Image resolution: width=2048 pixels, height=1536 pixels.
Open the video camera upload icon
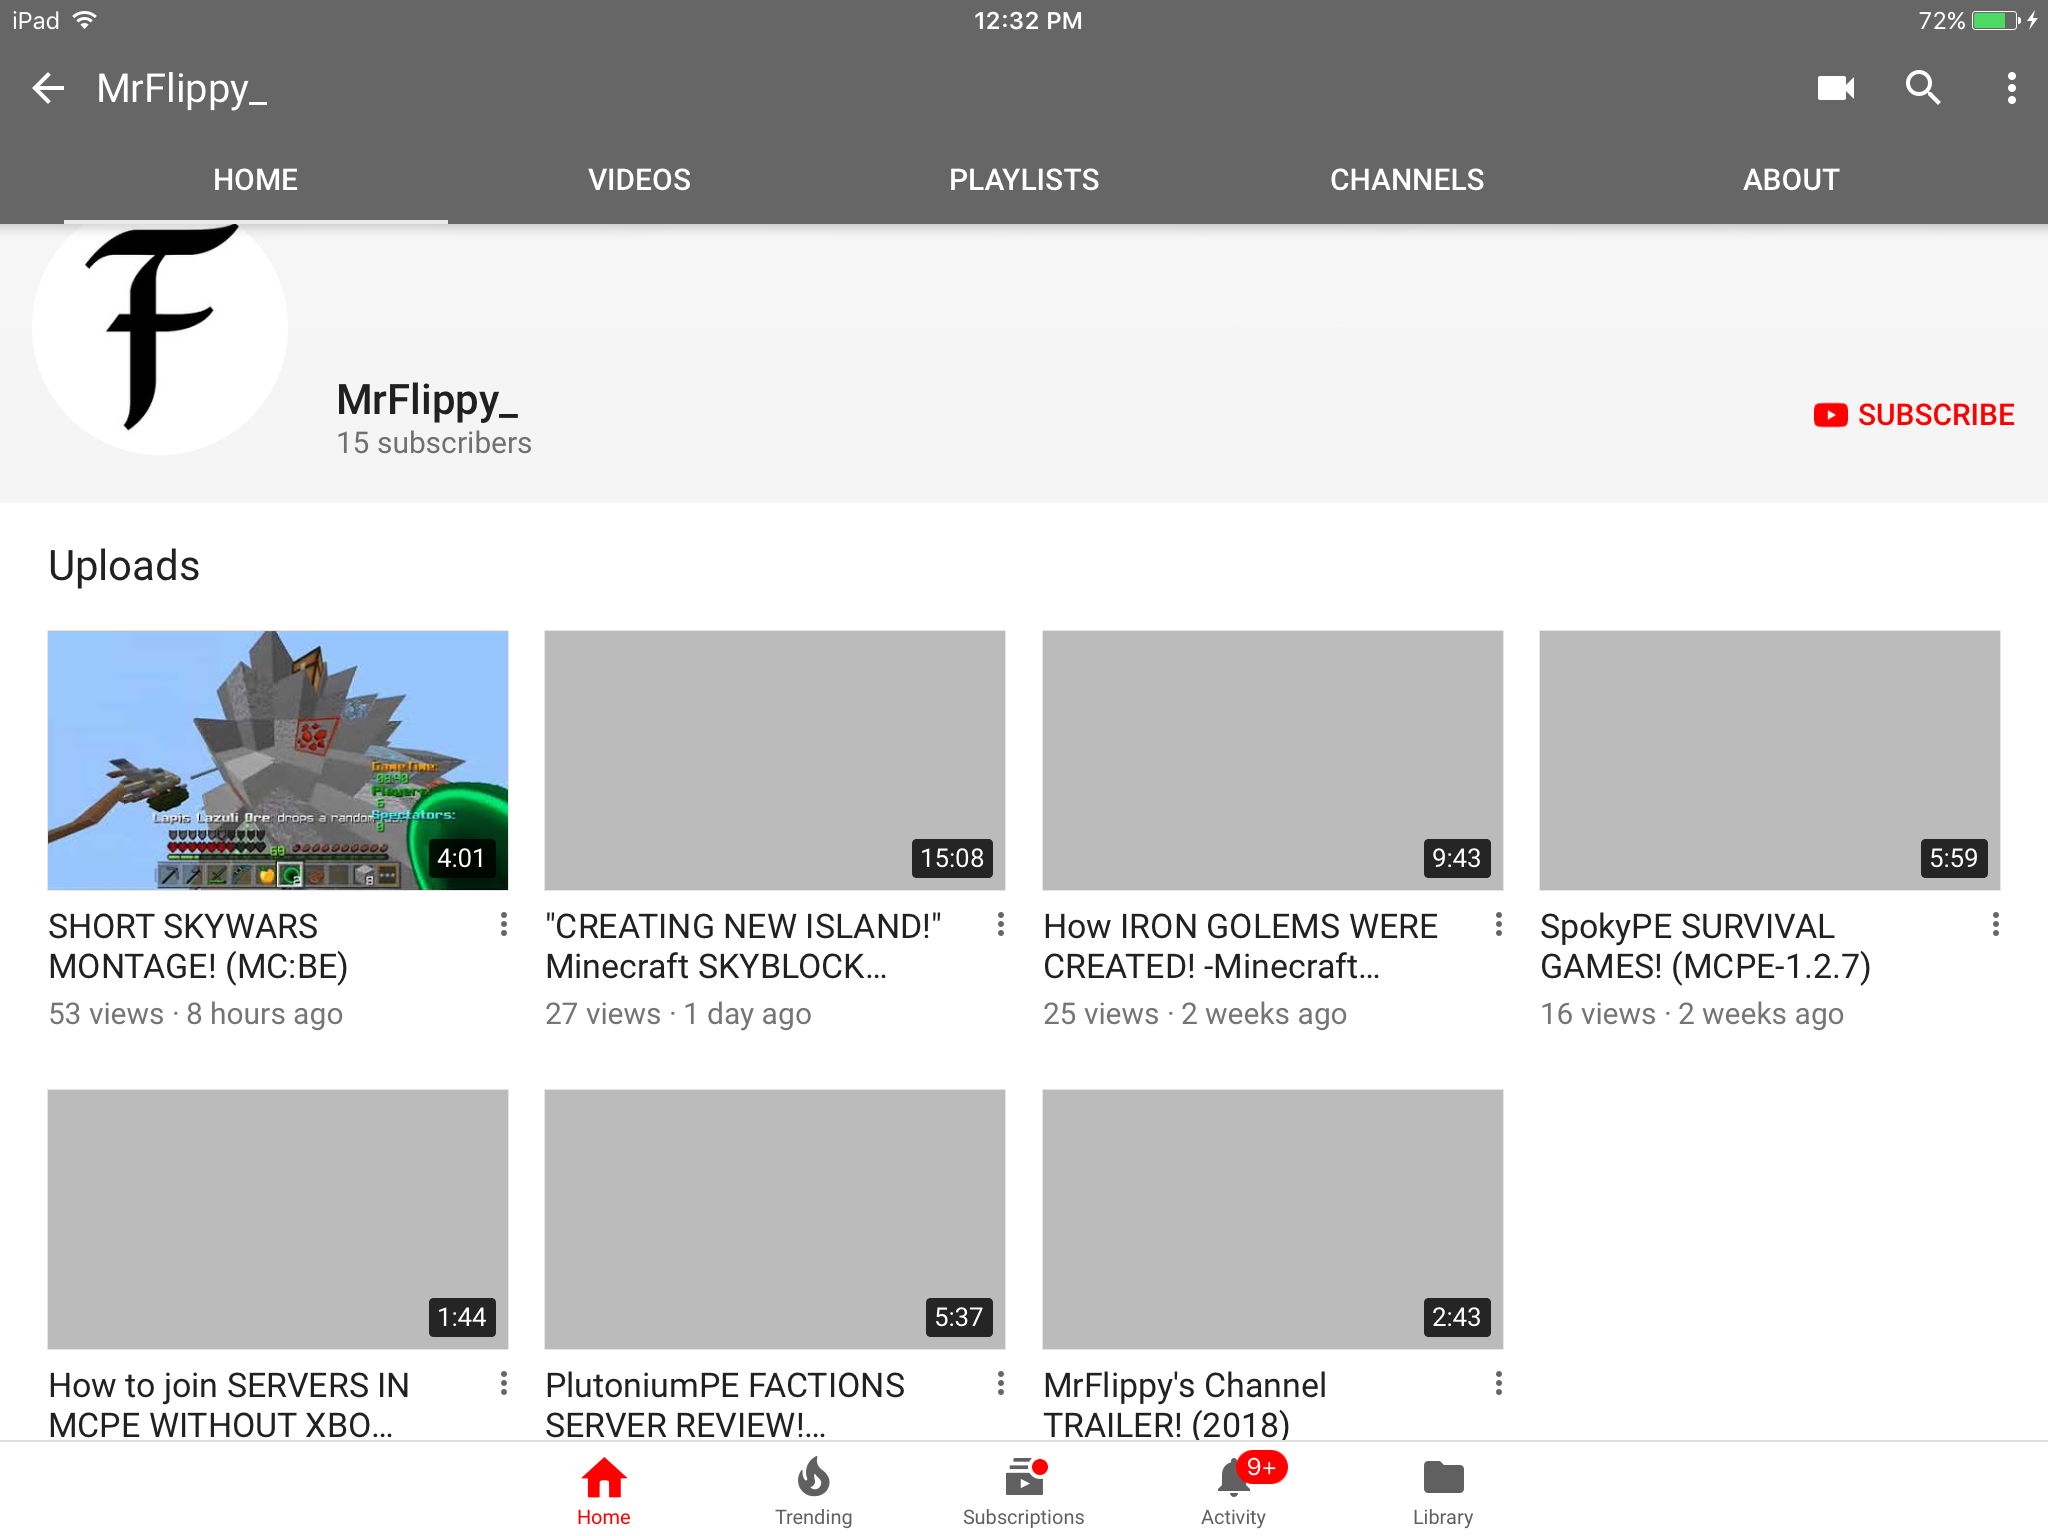click(x=1835, y=88)
